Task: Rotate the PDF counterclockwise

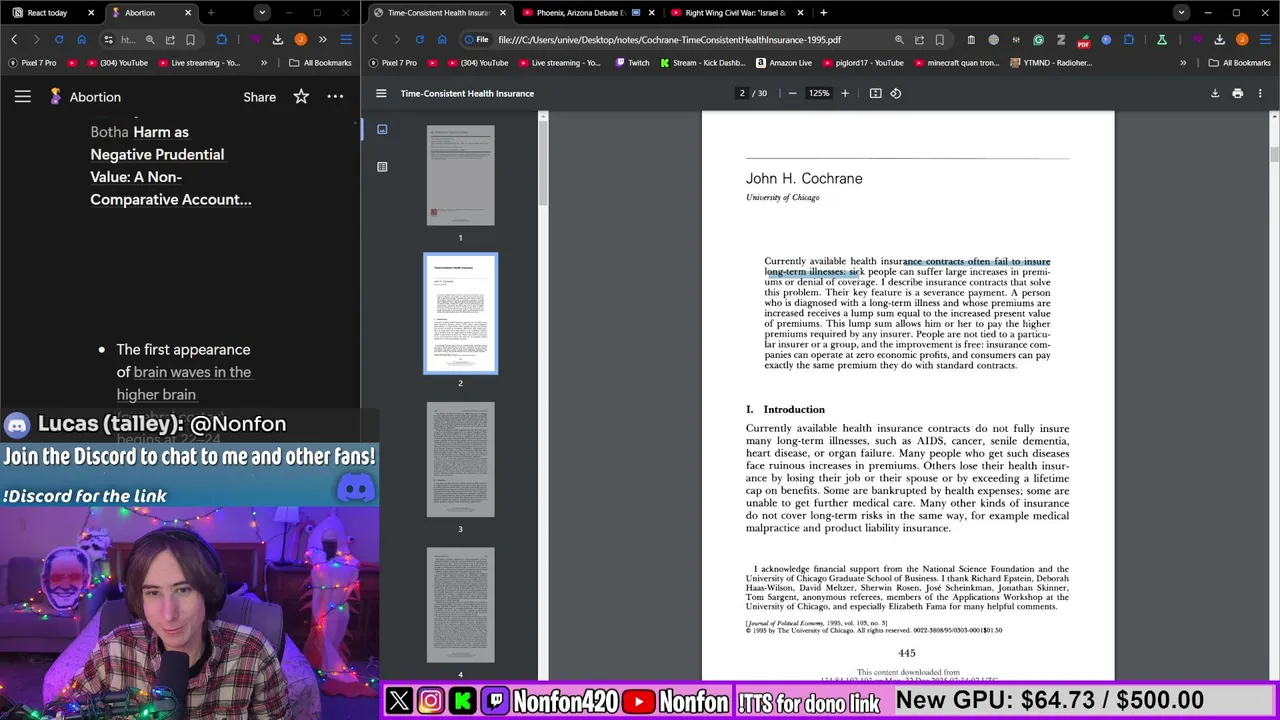Action: pyautogui.click(x=896, y=93)
